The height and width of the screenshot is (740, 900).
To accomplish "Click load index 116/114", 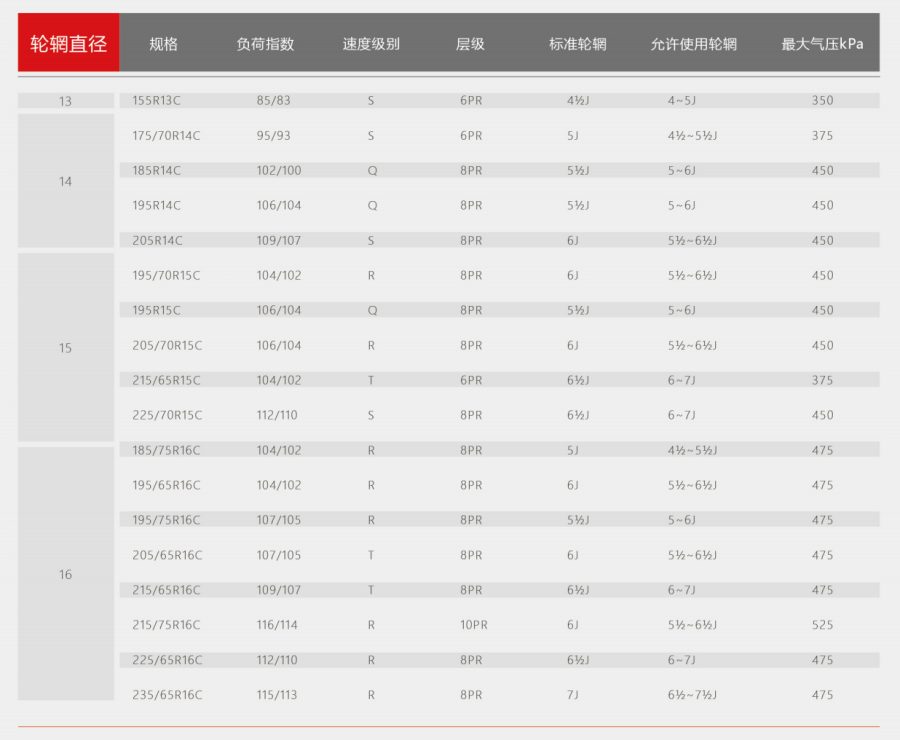I will (x=277, y=625).
